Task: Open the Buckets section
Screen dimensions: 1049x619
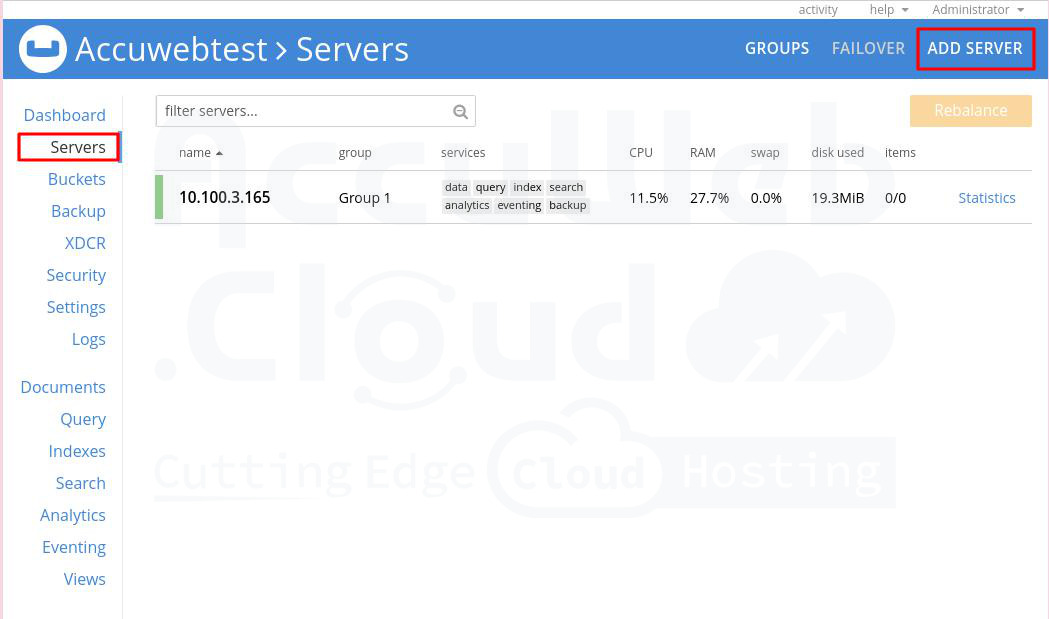Action: (x=76, y=179)
